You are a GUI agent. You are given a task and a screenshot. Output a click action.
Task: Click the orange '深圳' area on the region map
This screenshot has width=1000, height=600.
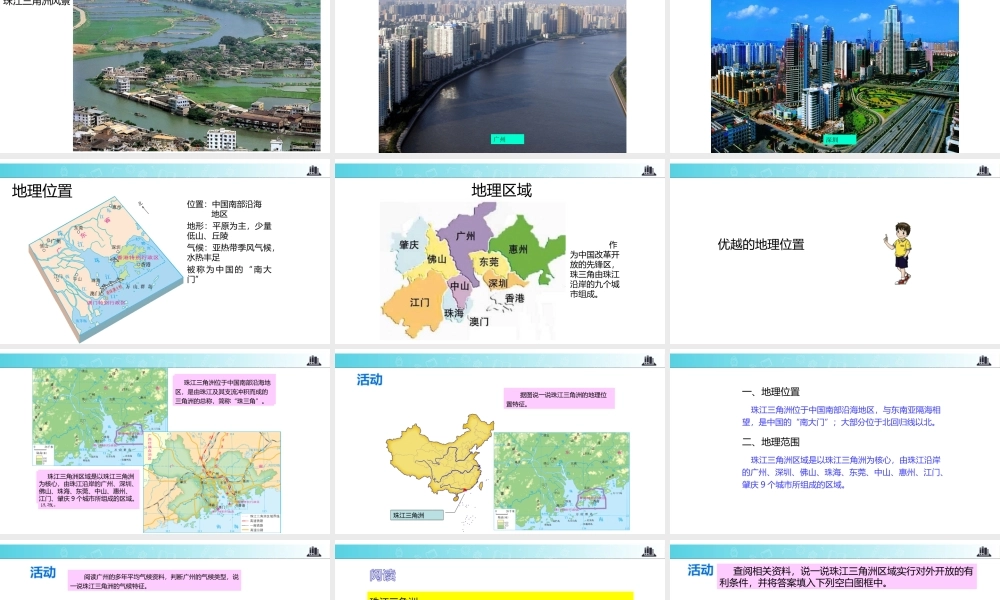pyautogui.click(x=498, y=283)
